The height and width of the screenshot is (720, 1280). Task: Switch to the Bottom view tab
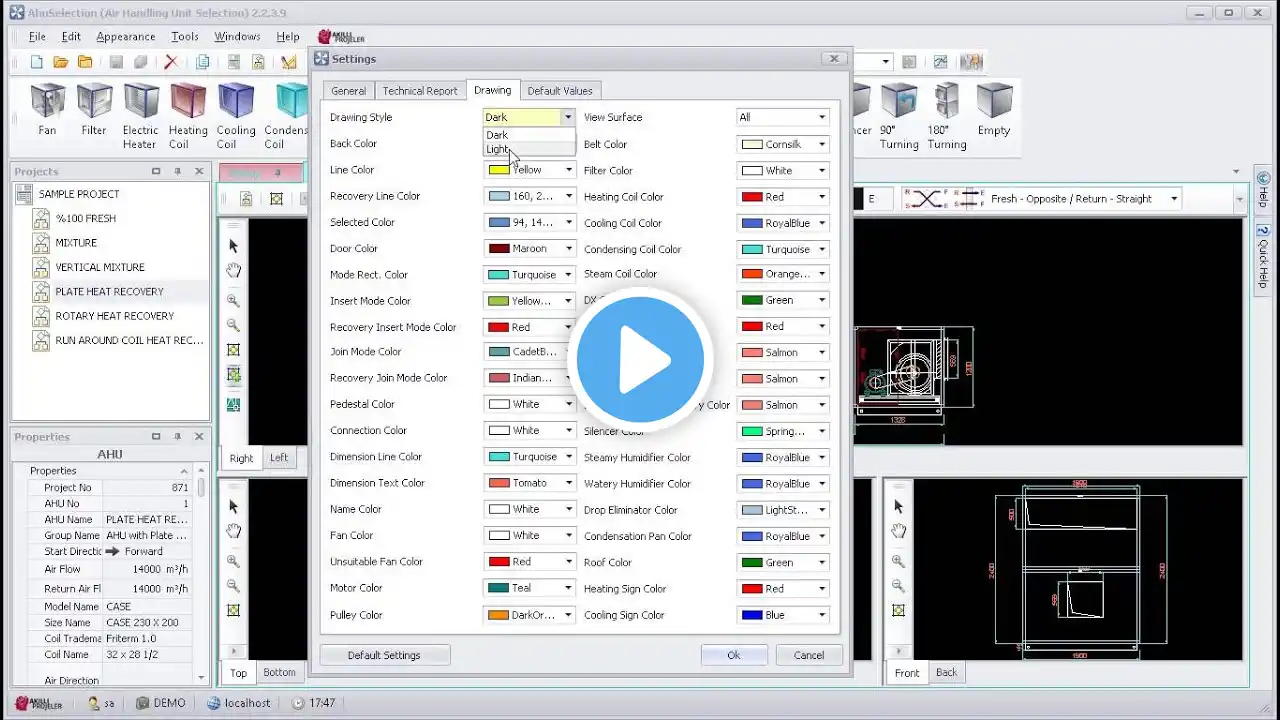click(279, 672)
